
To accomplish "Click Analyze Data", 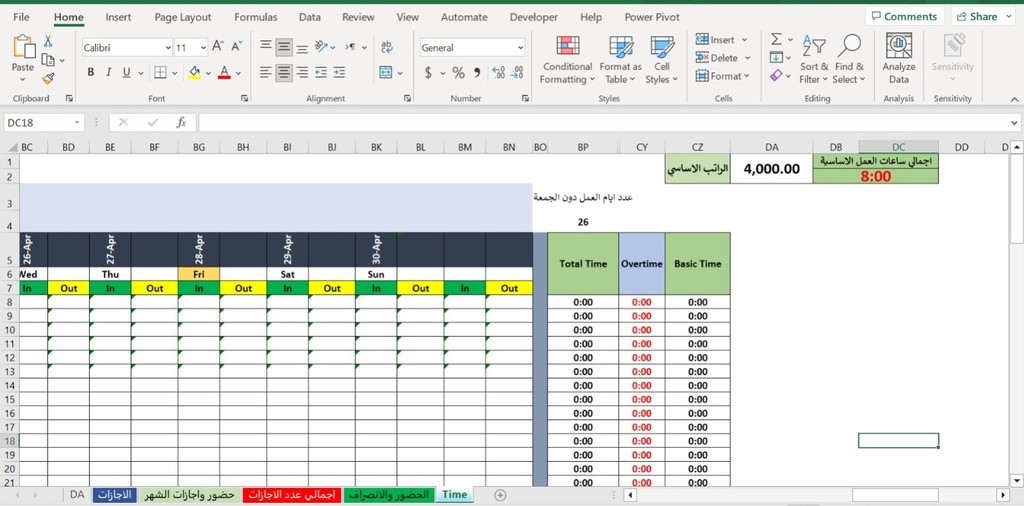I will click(899, 60).
